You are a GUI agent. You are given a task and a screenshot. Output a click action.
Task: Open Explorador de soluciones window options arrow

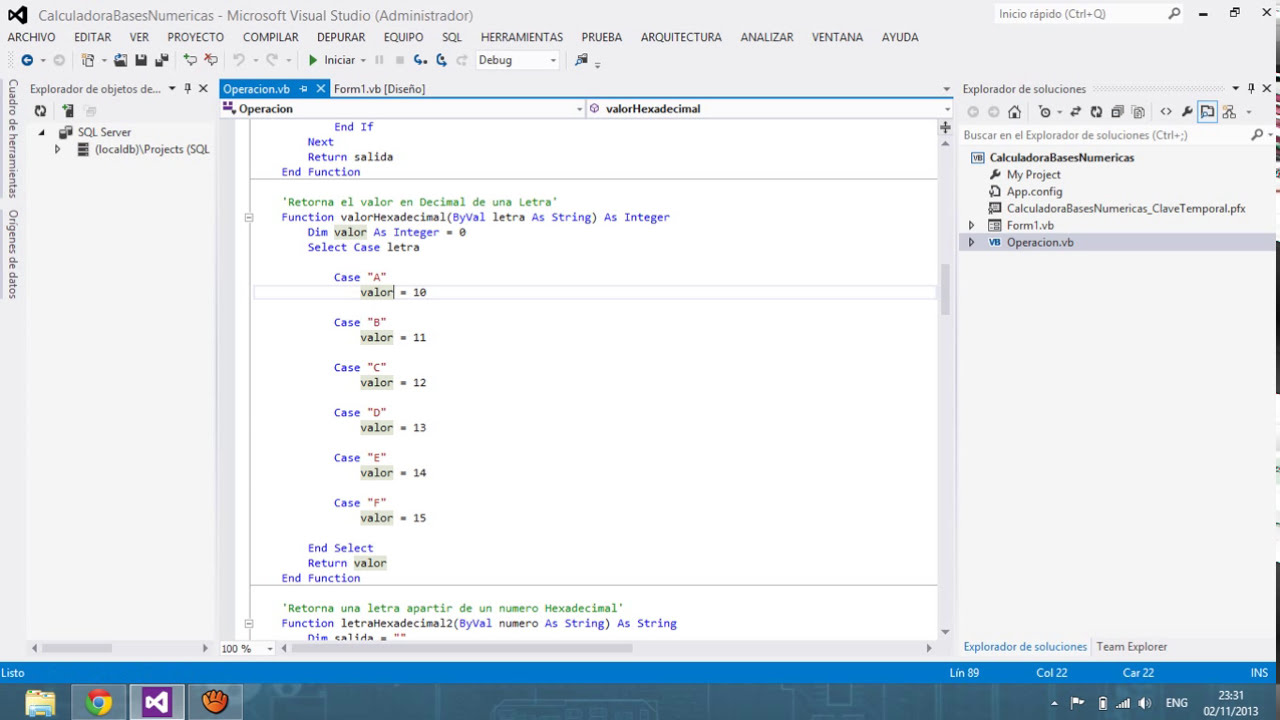pos(1235,89)
